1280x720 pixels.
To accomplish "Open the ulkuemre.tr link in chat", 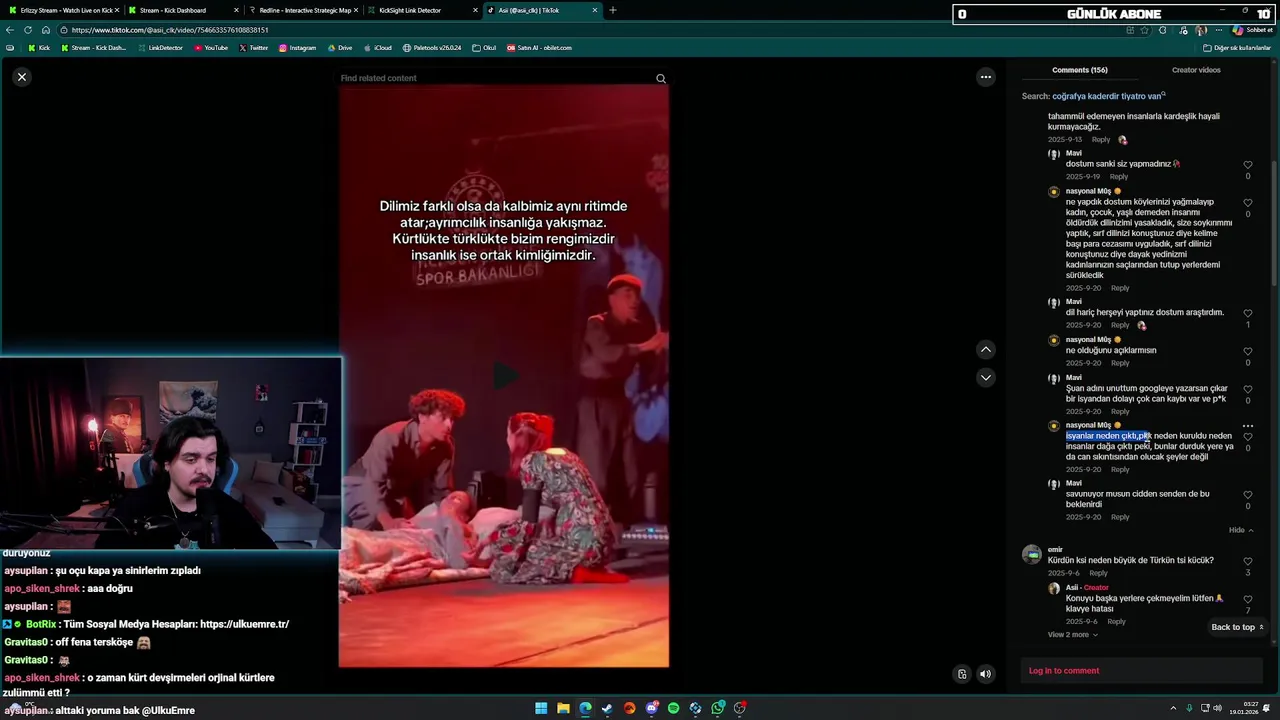I will pos(244,624).
